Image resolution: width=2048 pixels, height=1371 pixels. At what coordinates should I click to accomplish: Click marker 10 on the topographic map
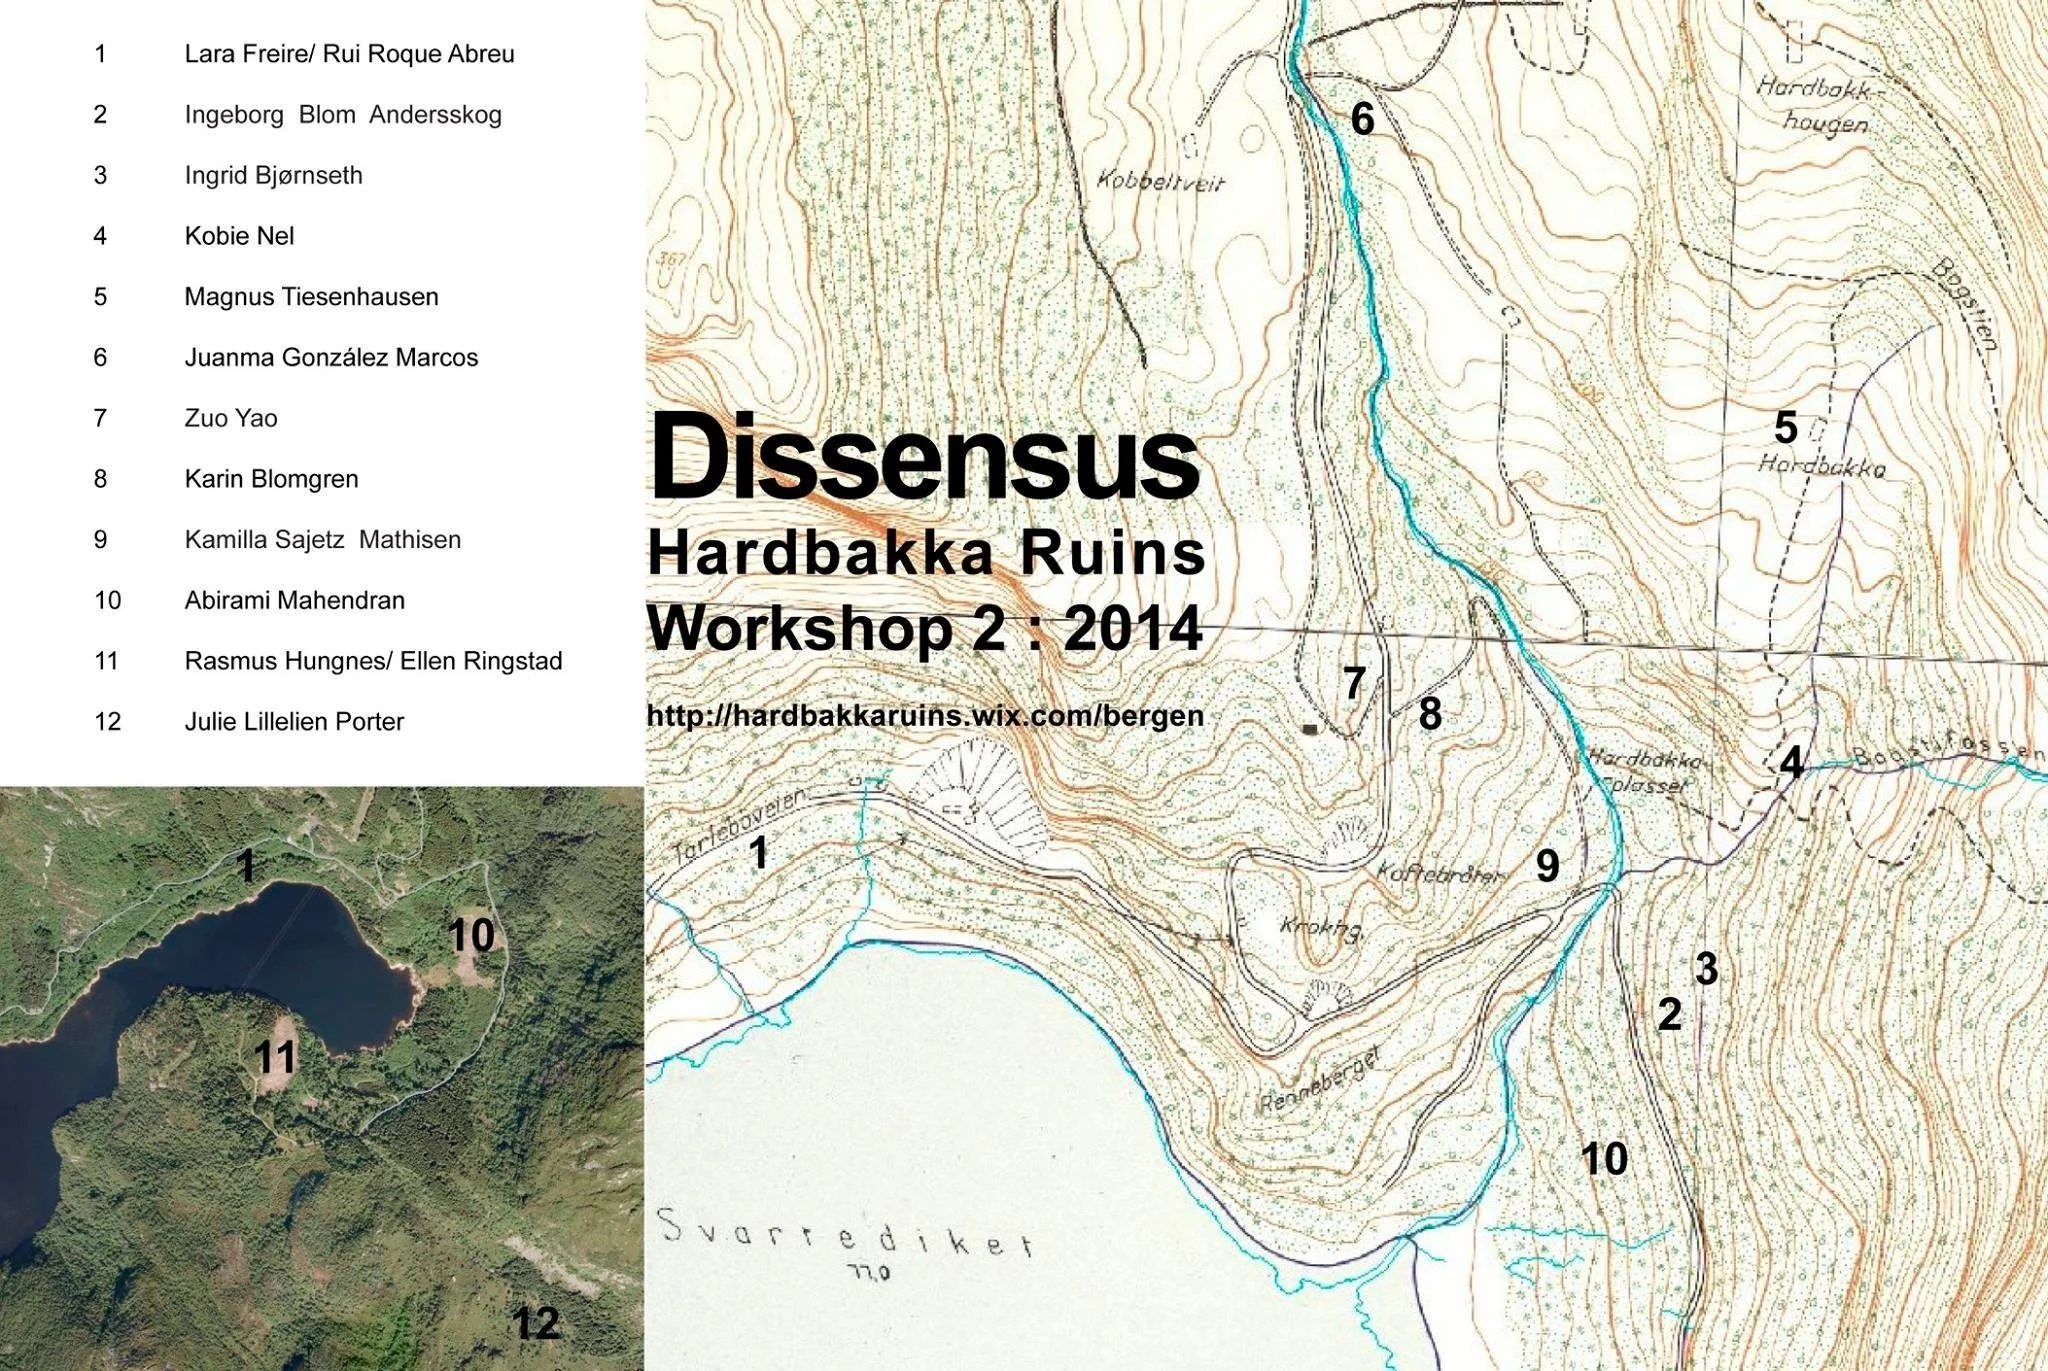pos(1604,1159)
